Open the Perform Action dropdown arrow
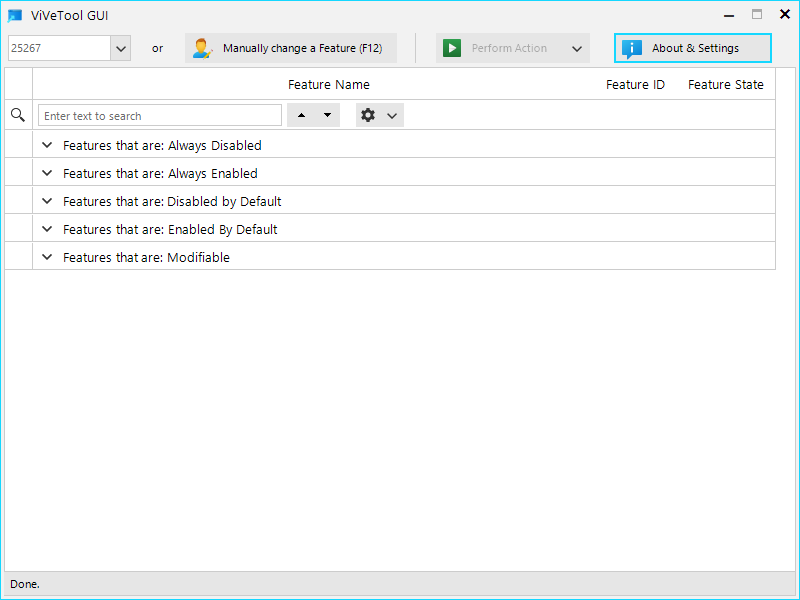The image size is (800, 600). point(577,49)
